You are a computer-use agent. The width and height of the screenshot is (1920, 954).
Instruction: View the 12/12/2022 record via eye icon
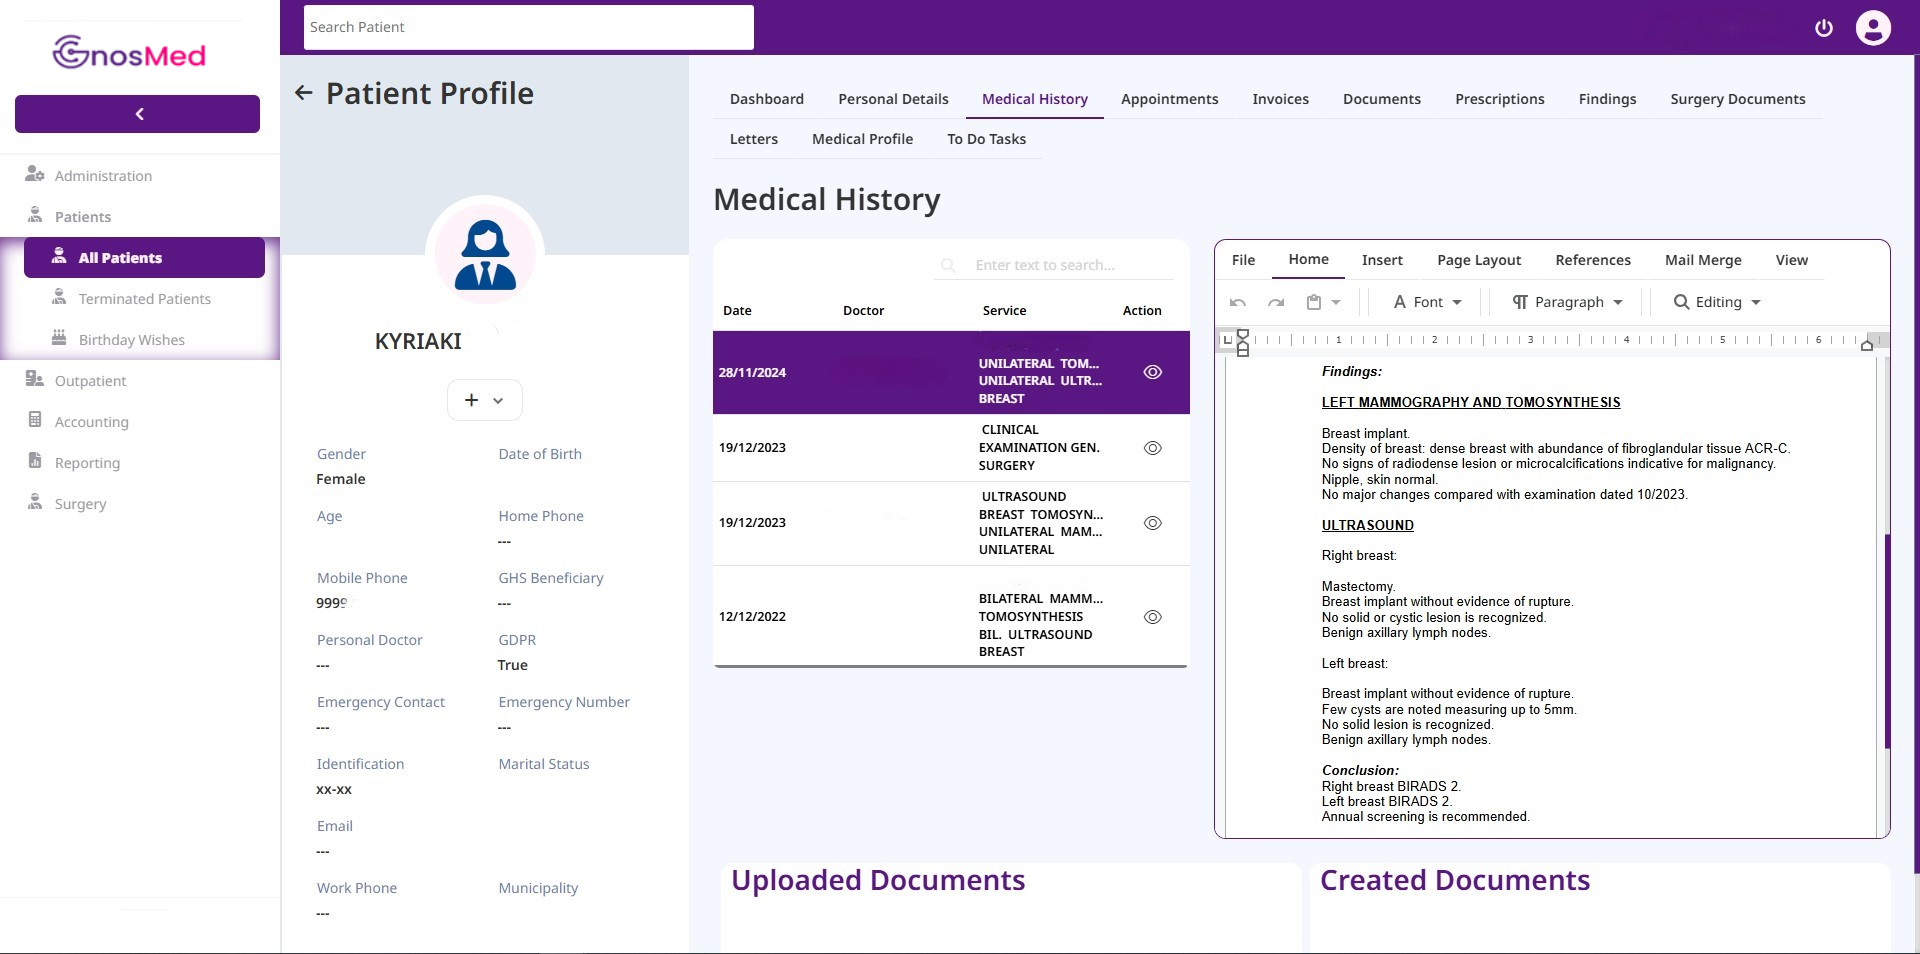point(1152,617)
